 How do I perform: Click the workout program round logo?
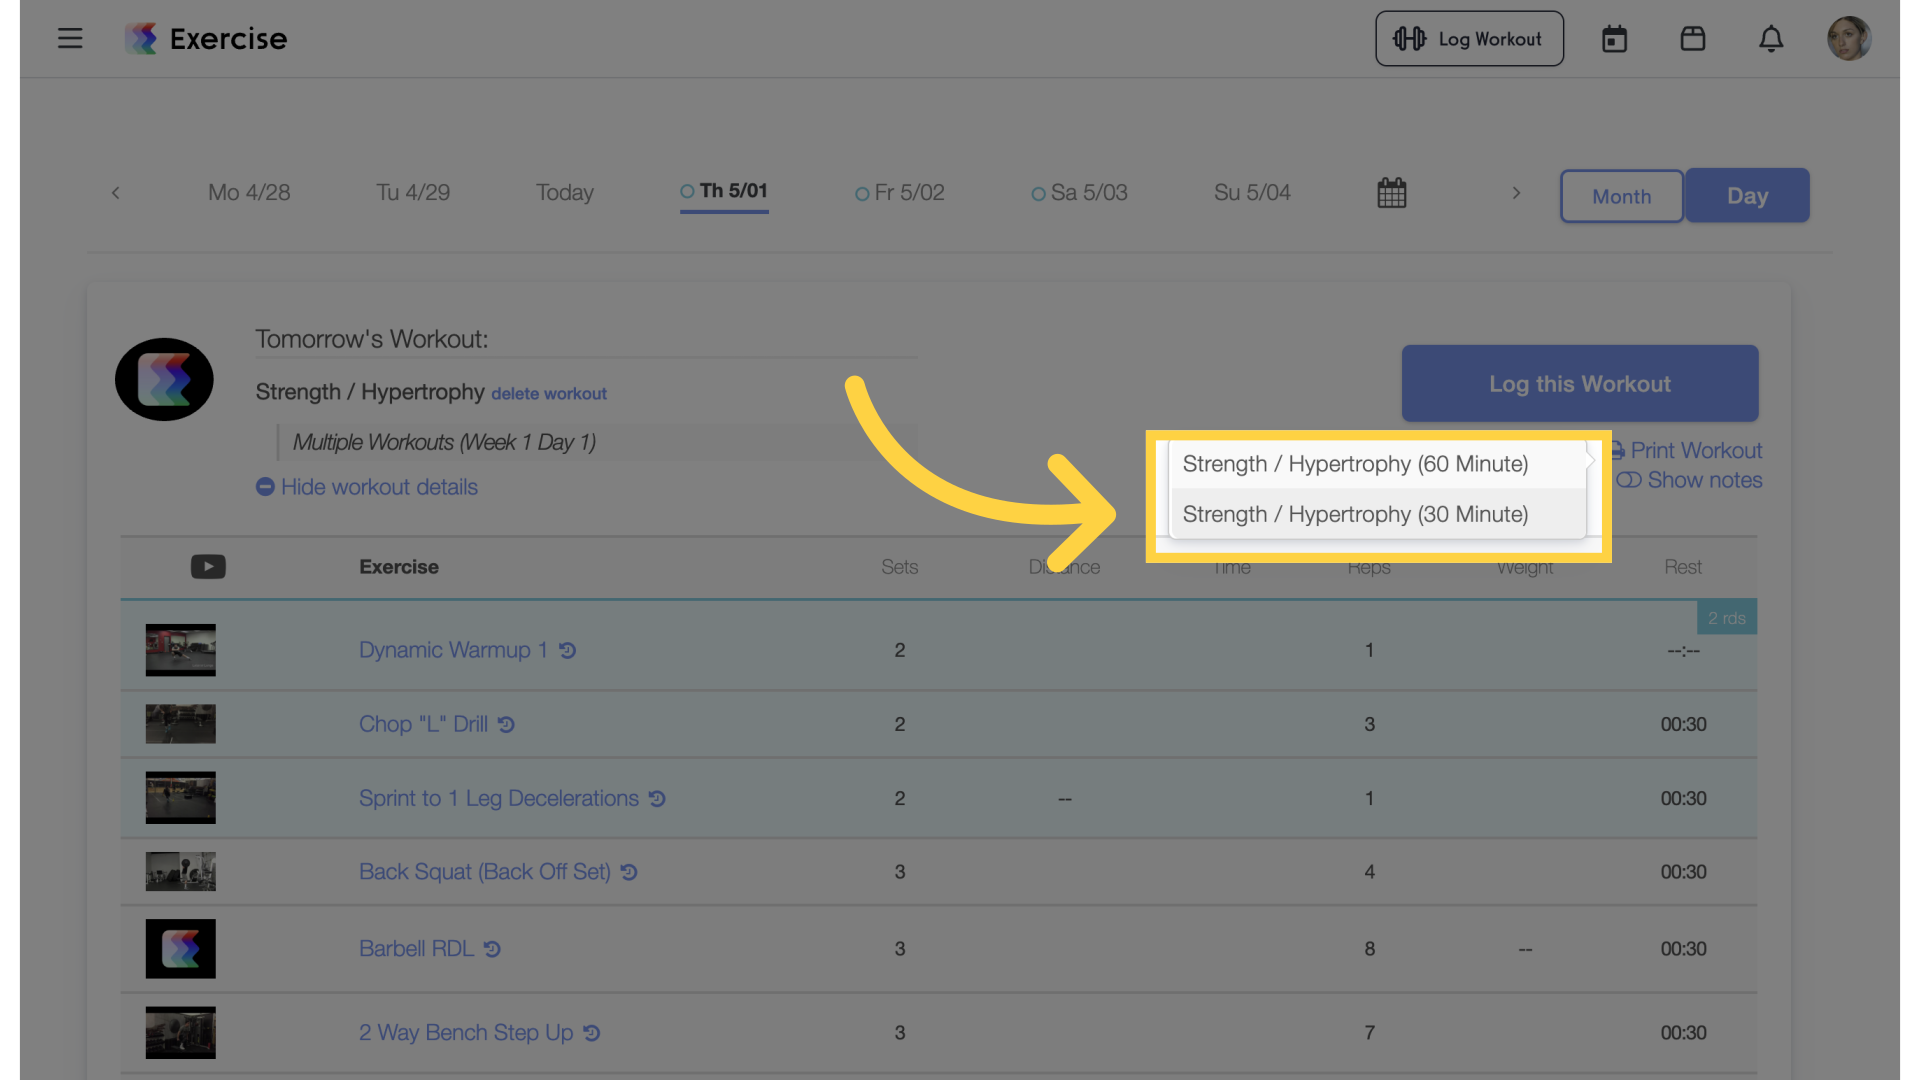(164, 379)
